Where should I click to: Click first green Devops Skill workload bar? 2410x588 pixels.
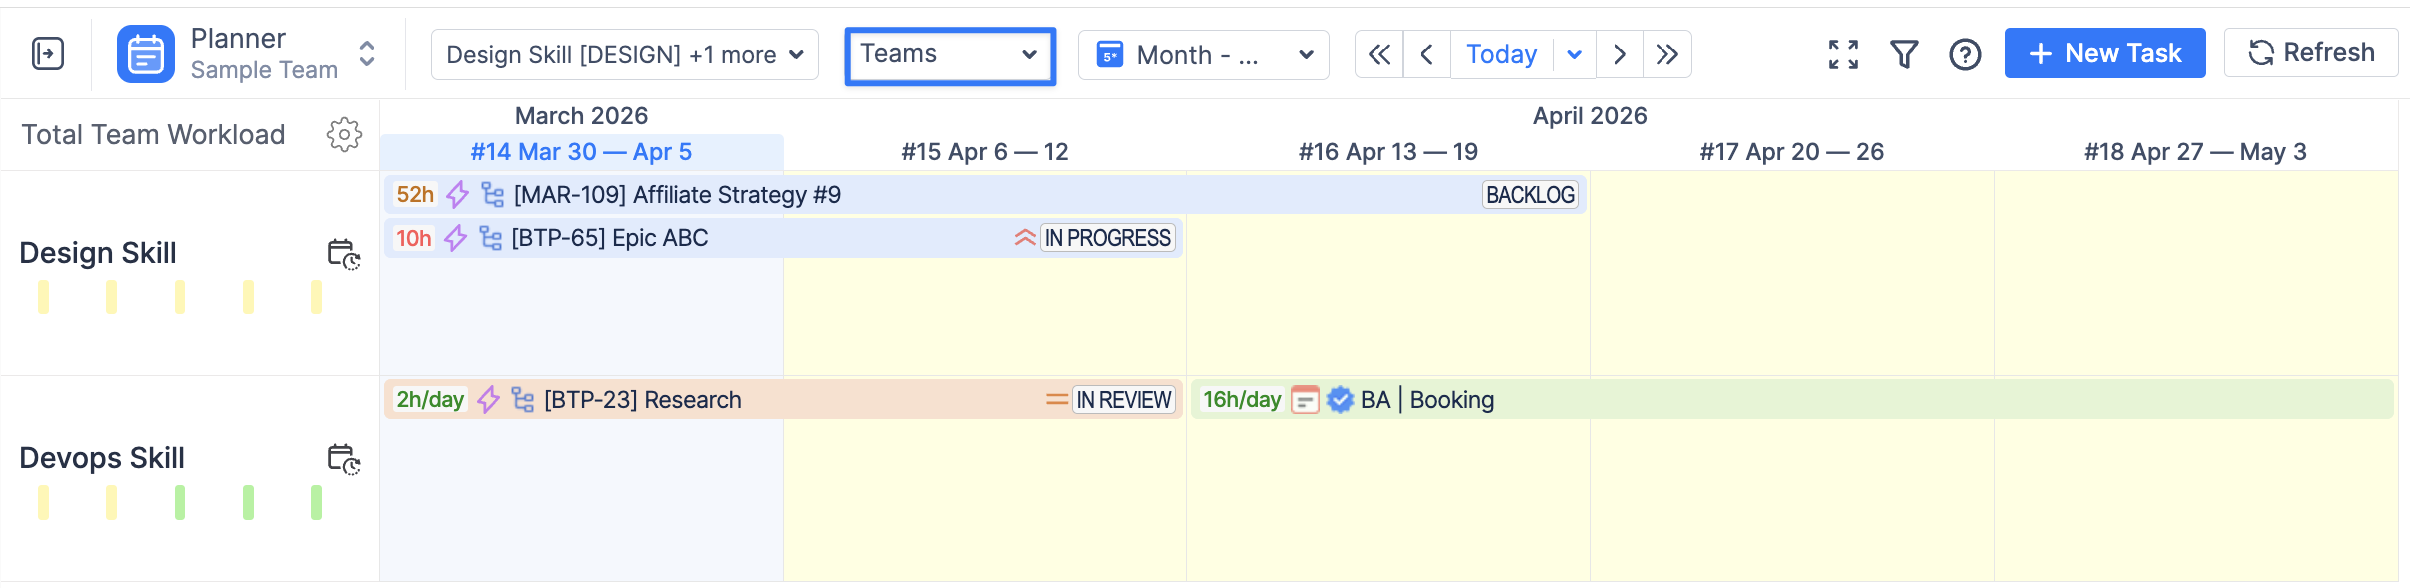(180, 502)
